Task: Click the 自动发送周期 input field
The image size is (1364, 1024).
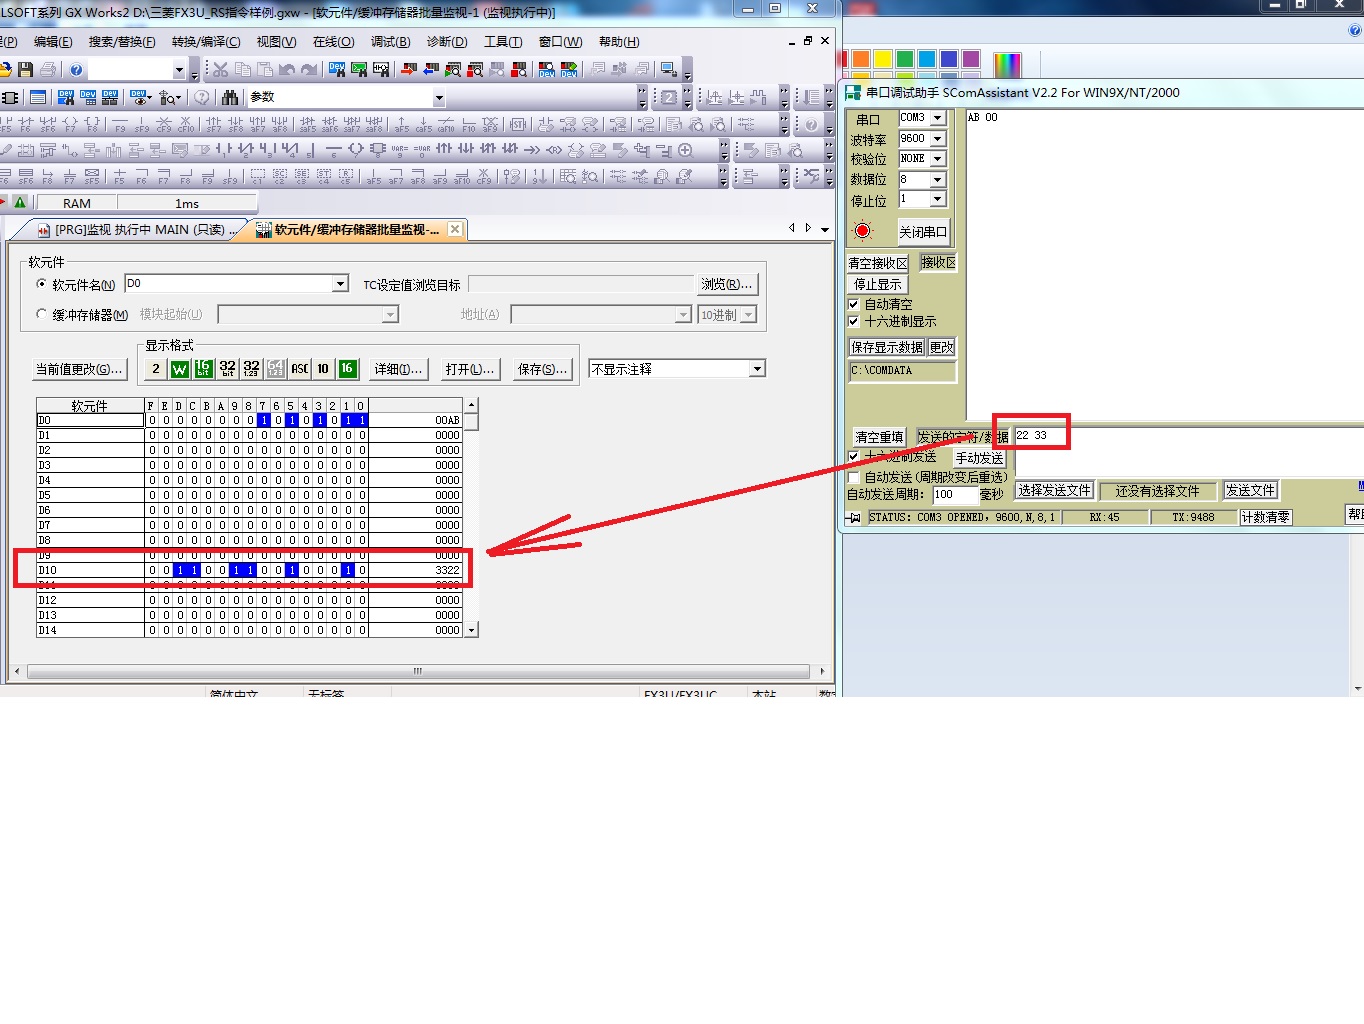Action: [952, 494]
